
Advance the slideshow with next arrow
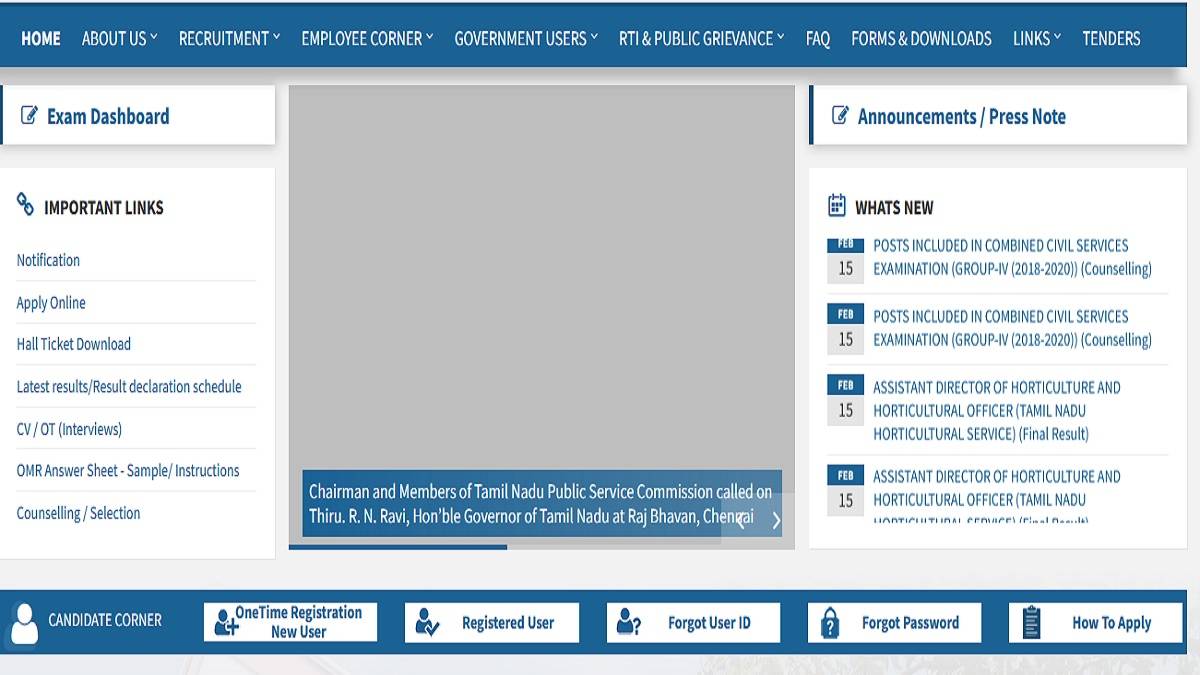(x=776, y=519)
